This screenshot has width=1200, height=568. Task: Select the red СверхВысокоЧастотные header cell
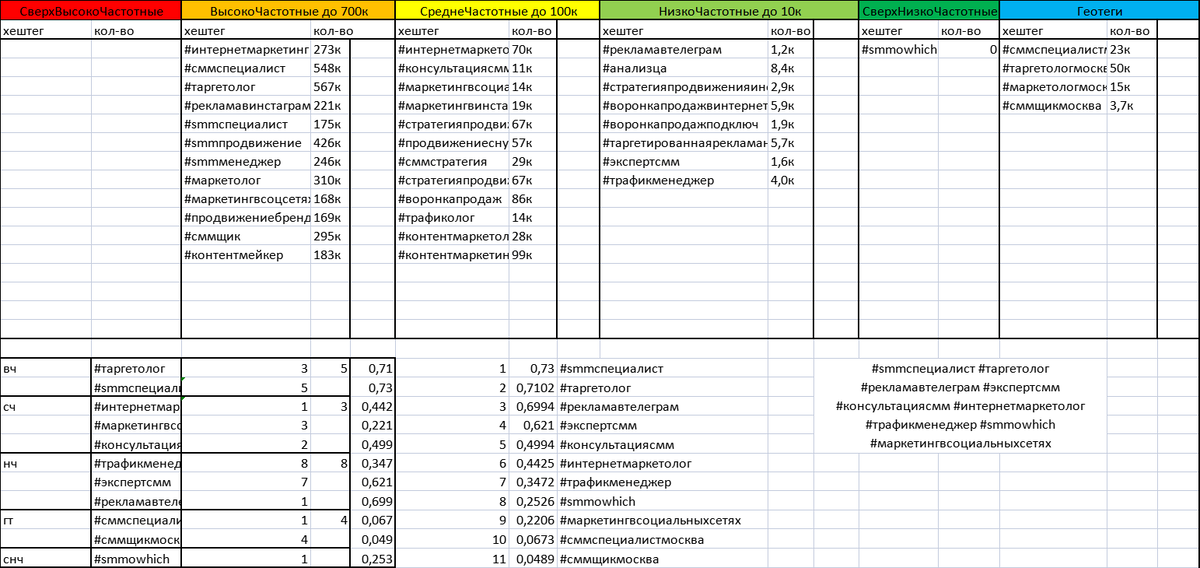pos(91,11)
